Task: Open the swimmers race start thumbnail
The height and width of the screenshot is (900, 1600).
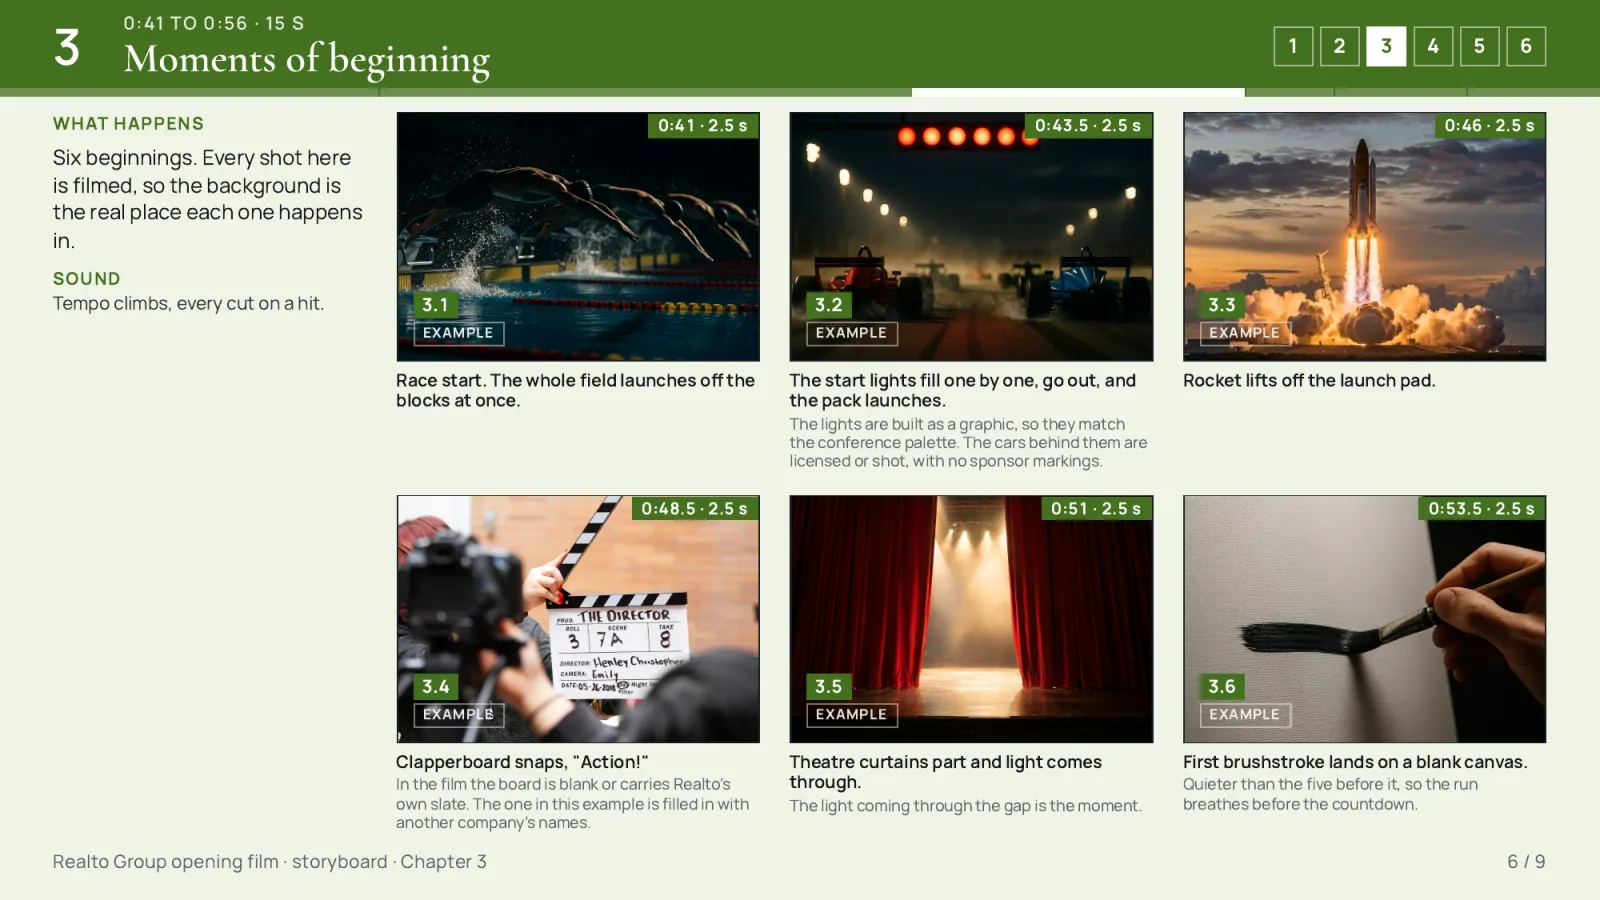Action: click(578, 236)
